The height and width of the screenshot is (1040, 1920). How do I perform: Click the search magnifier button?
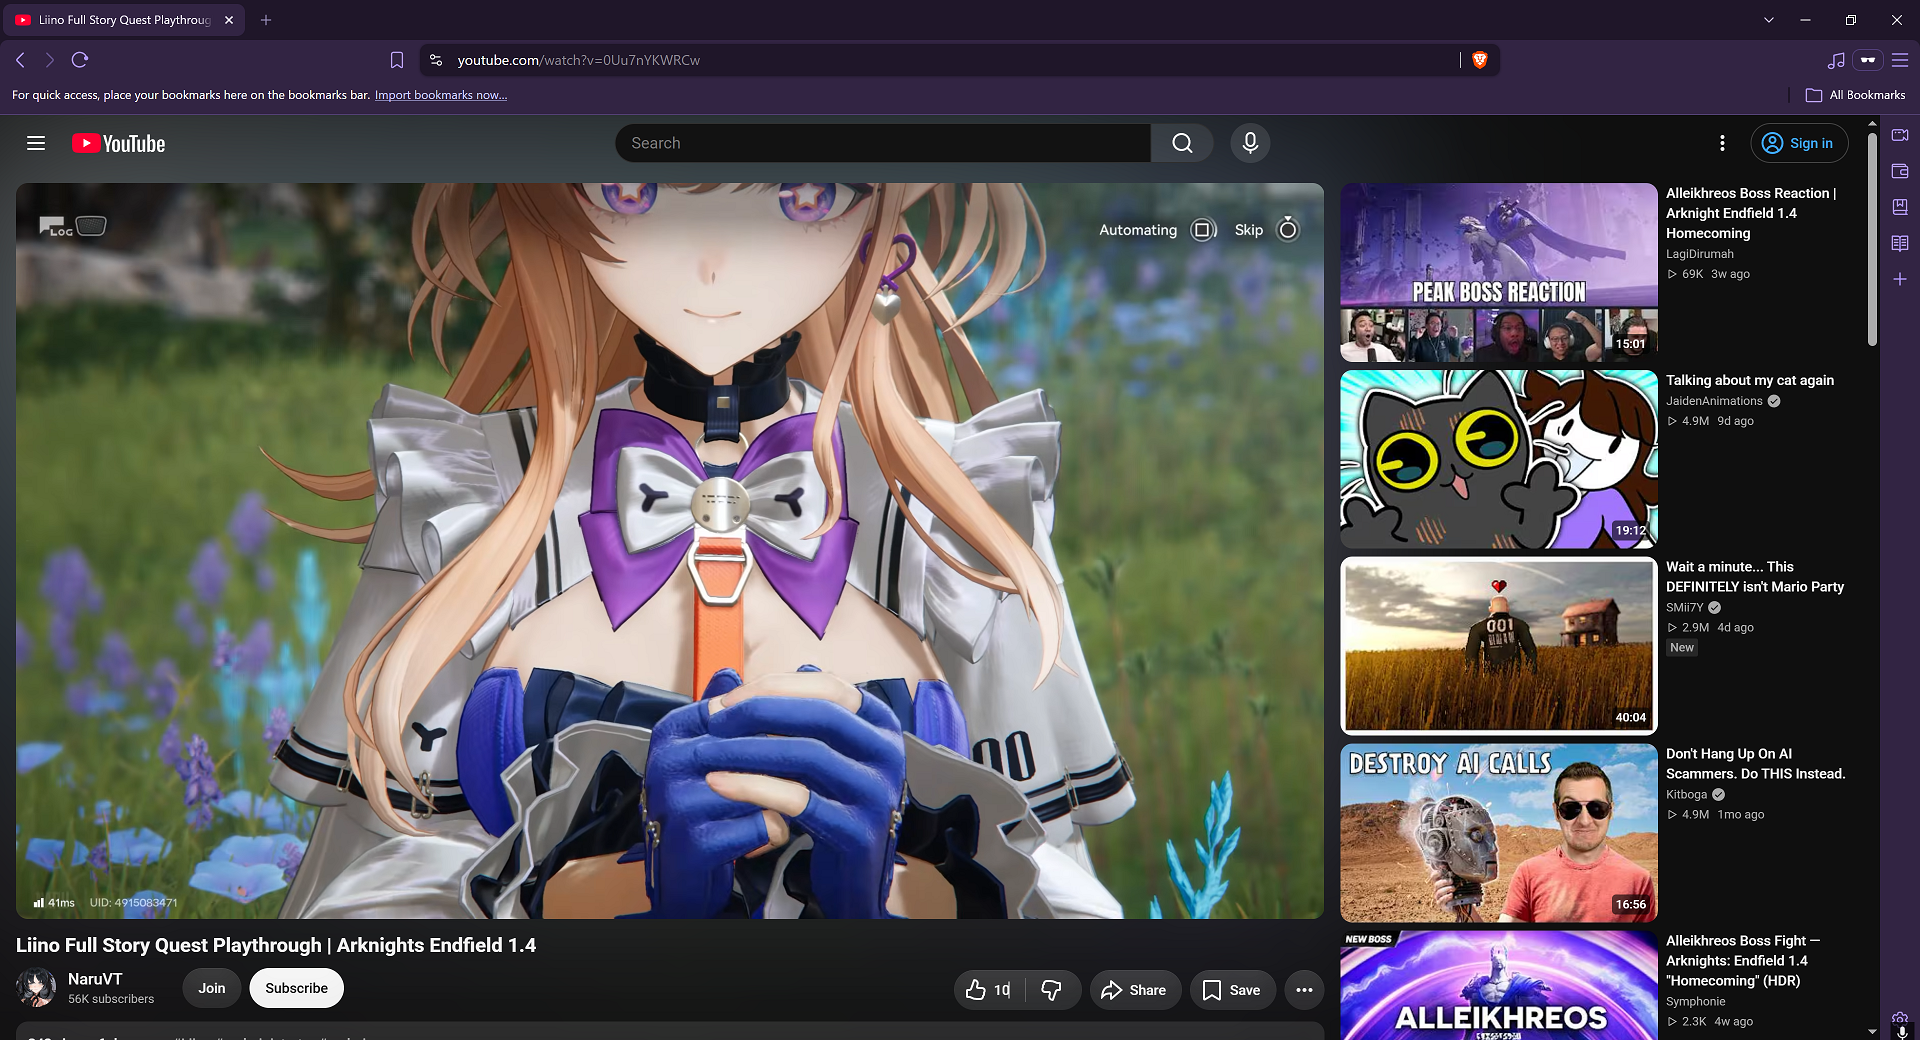(1182, 143)
